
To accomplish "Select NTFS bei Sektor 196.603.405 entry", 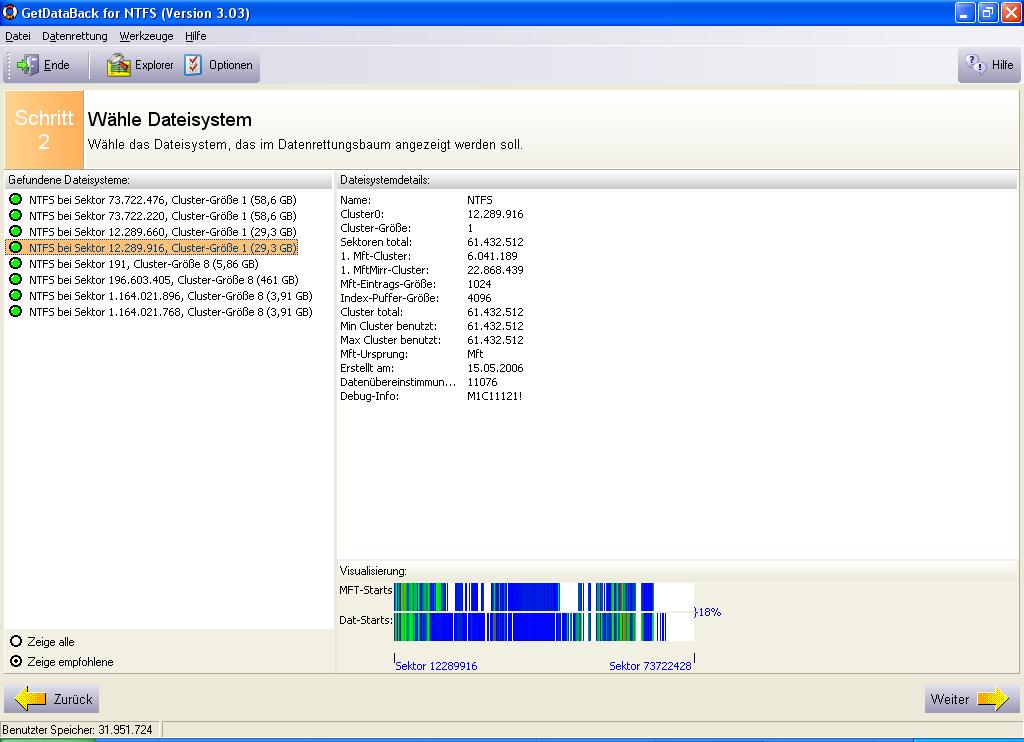I will 163,280.
